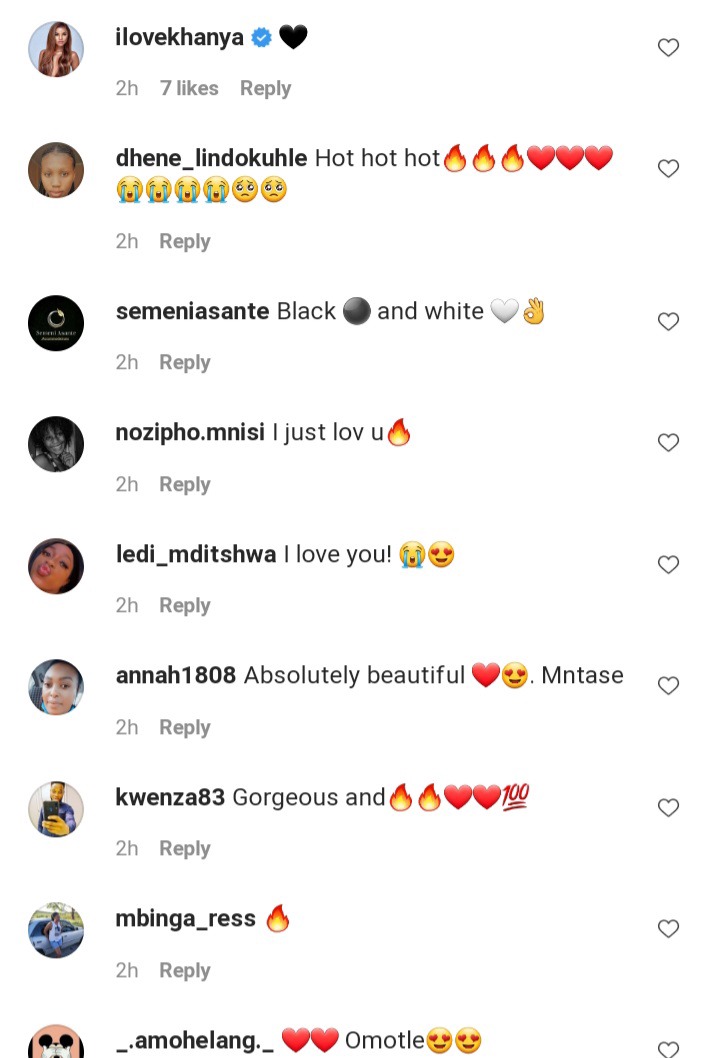Like mbinga_ress's fire emoji comment
Image resolution: width=720 pixels, height=1058 pixels.
(x=668, y=928)
